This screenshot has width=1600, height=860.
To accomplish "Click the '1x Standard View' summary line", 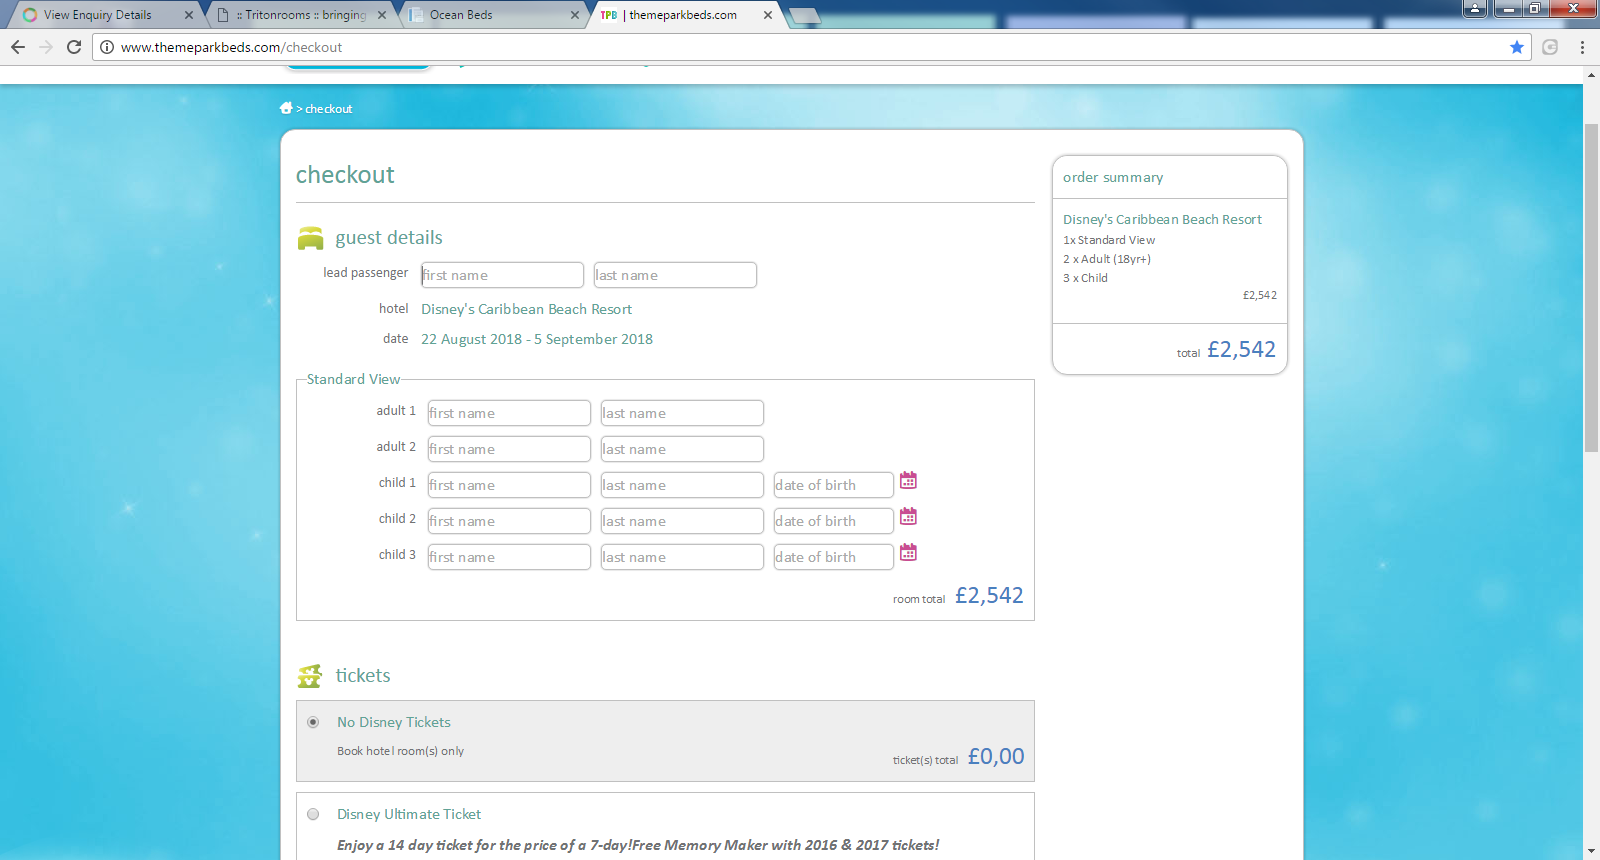I will (1109, 240).
